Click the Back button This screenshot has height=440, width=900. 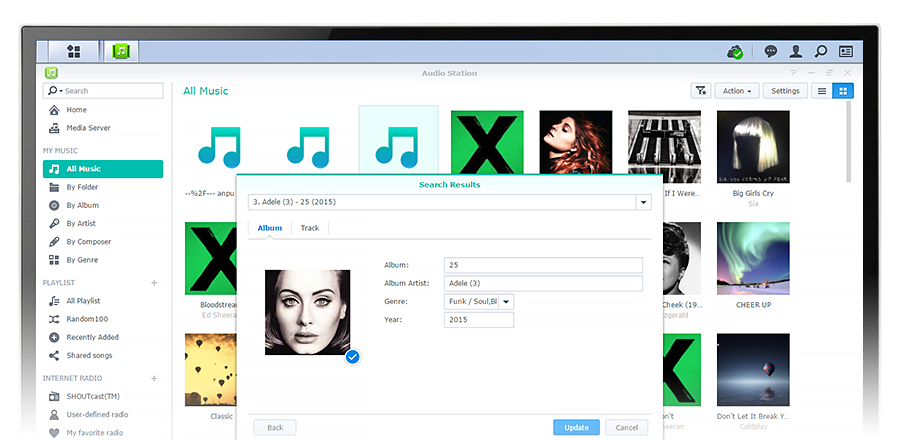275,427
